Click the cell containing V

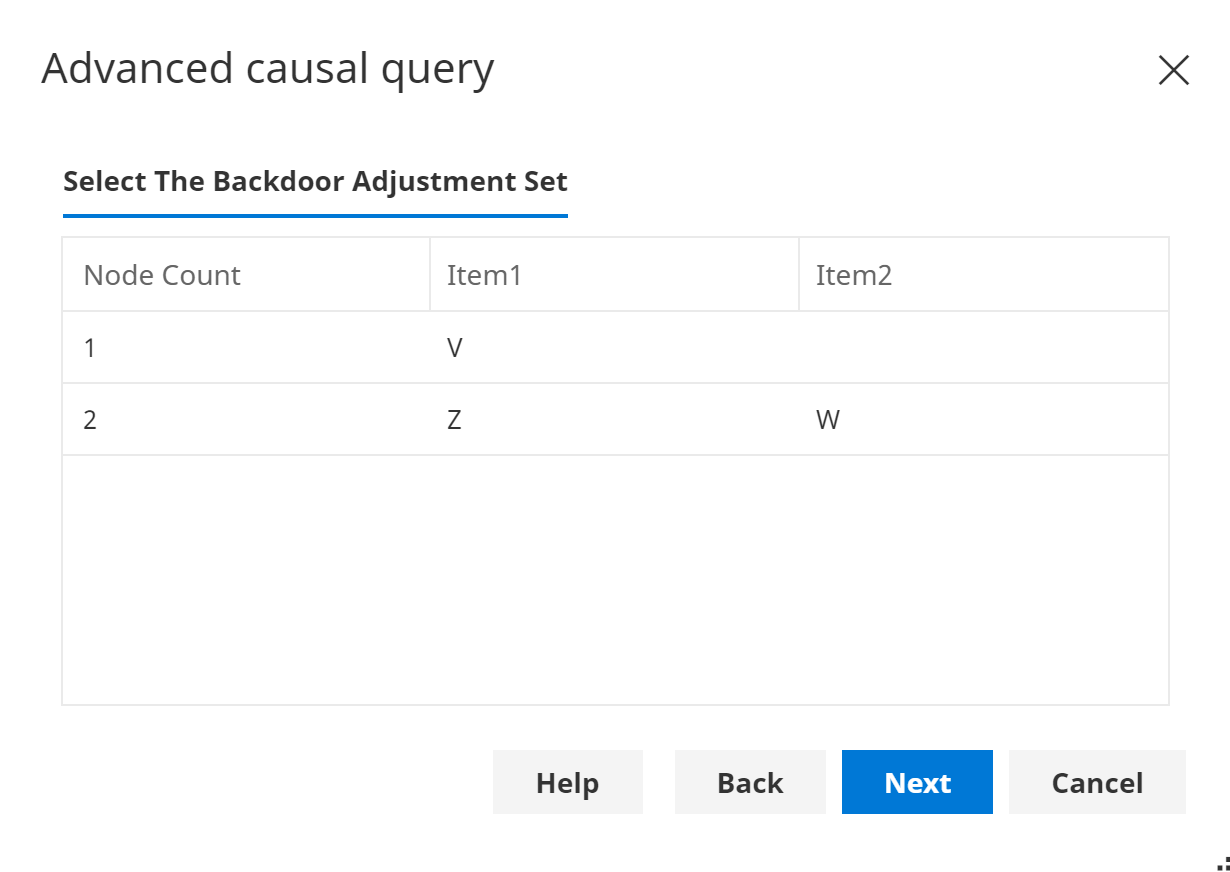click(x=453, y=347)
